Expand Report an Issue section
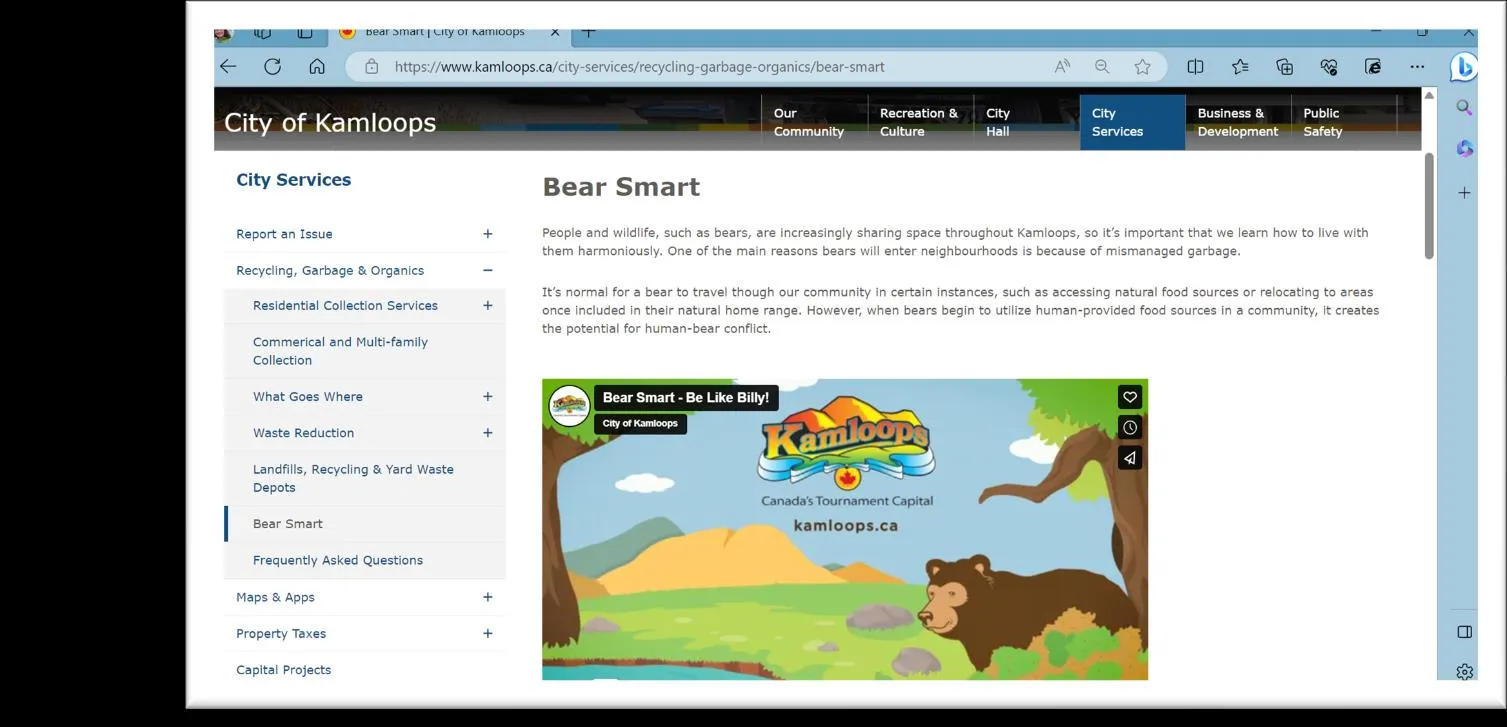The width and height of the screenshot is (1507, 727). click(x=487, y=234)
